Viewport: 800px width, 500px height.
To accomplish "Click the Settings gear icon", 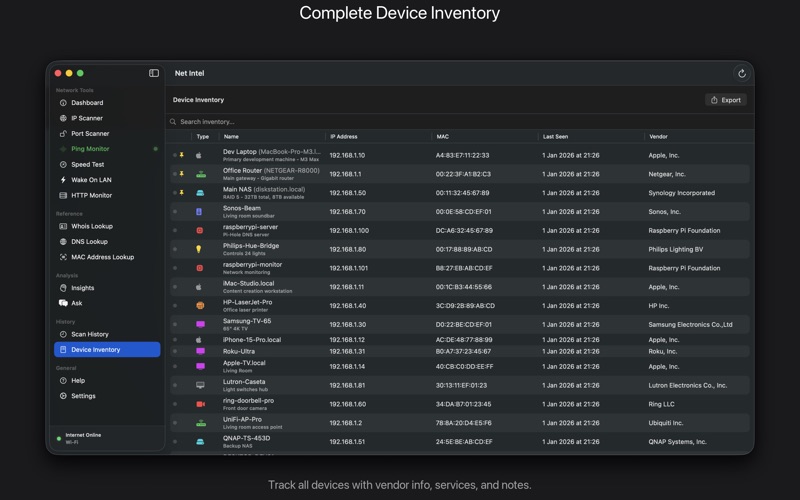I will [63, 395].
